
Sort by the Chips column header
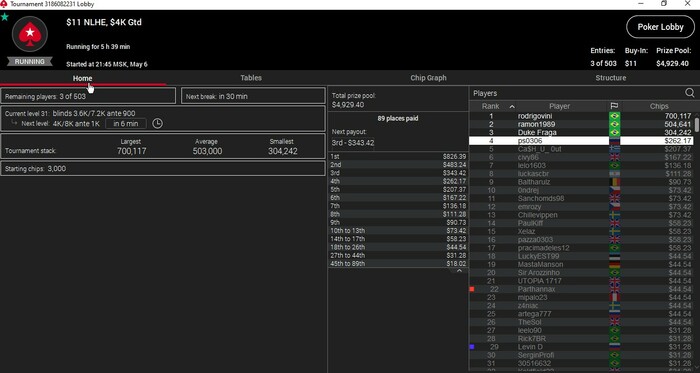(659, 106)
